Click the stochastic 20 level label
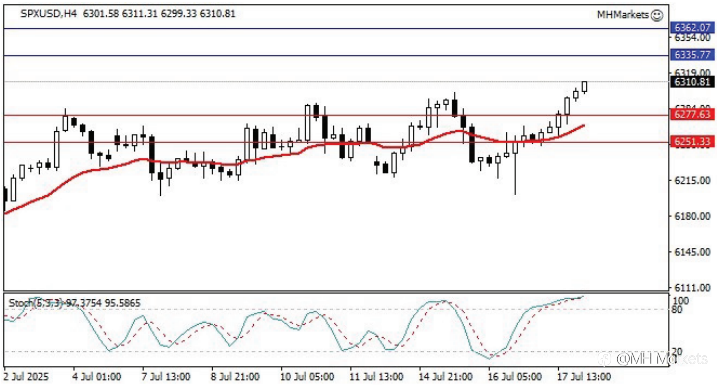 point(677,352)
